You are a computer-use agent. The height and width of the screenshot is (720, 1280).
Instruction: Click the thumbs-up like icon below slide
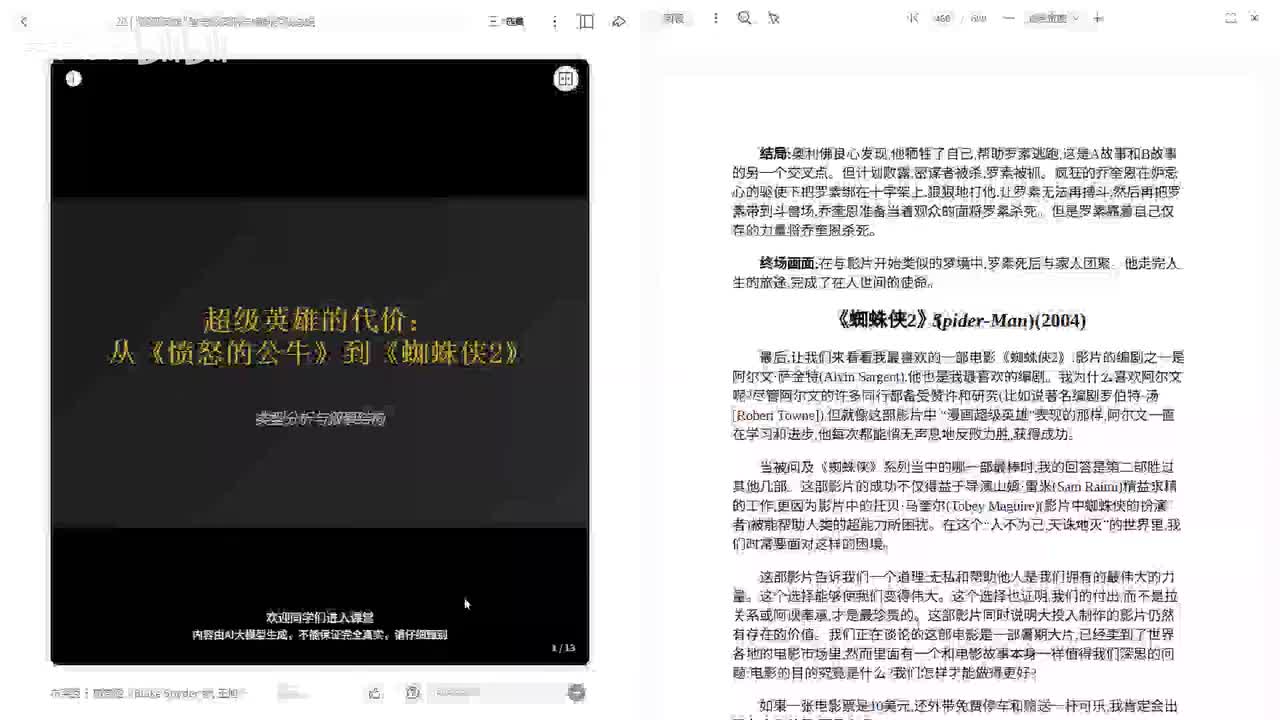[375, 692]
